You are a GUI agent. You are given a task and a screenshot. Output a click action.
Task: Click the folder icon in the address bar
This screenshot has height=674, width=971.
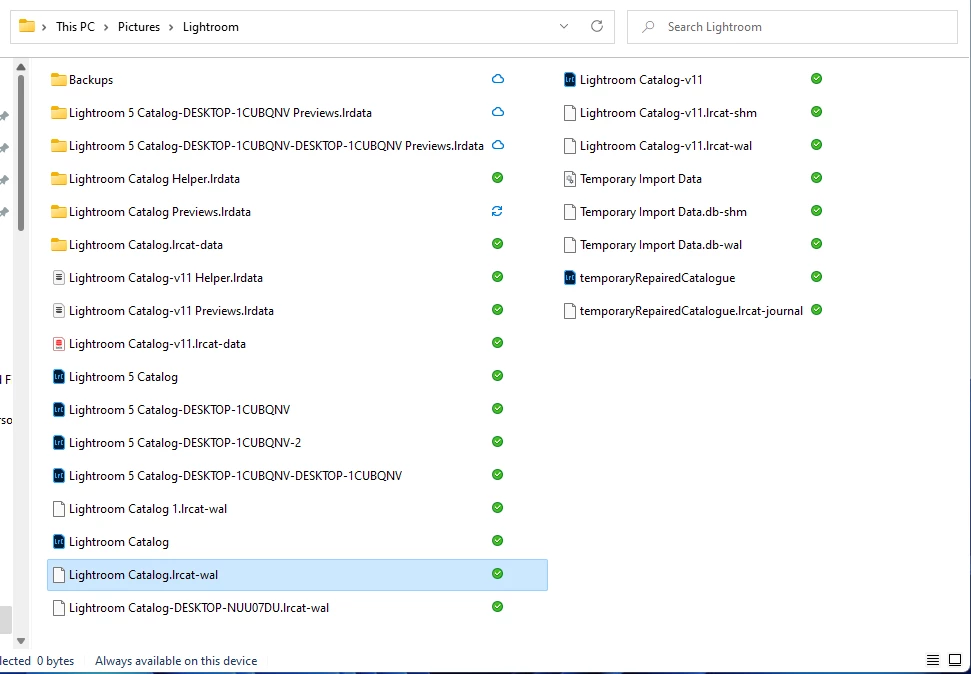tap(27, 26)
